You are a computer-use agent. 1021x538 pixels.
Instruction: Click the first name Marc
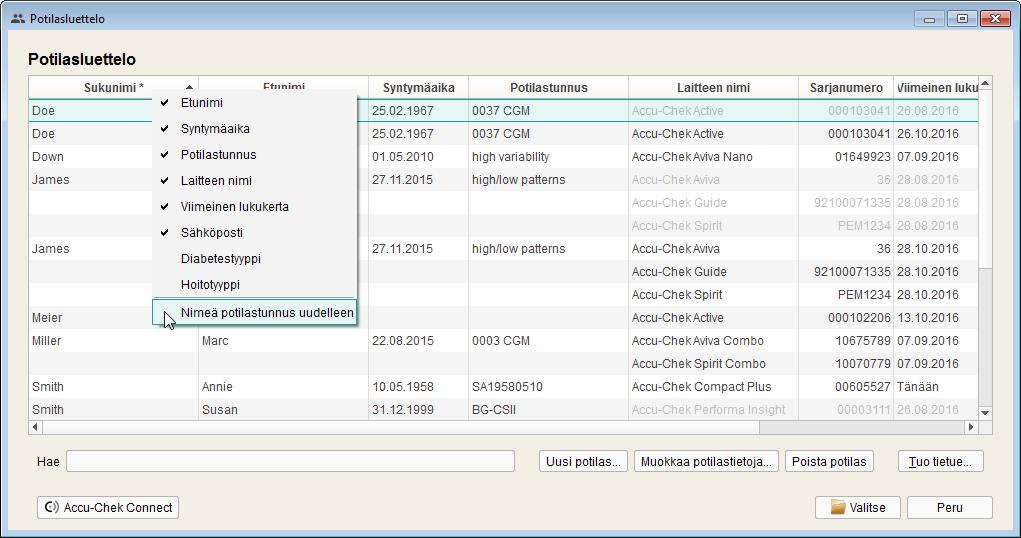tap(215, 341)
